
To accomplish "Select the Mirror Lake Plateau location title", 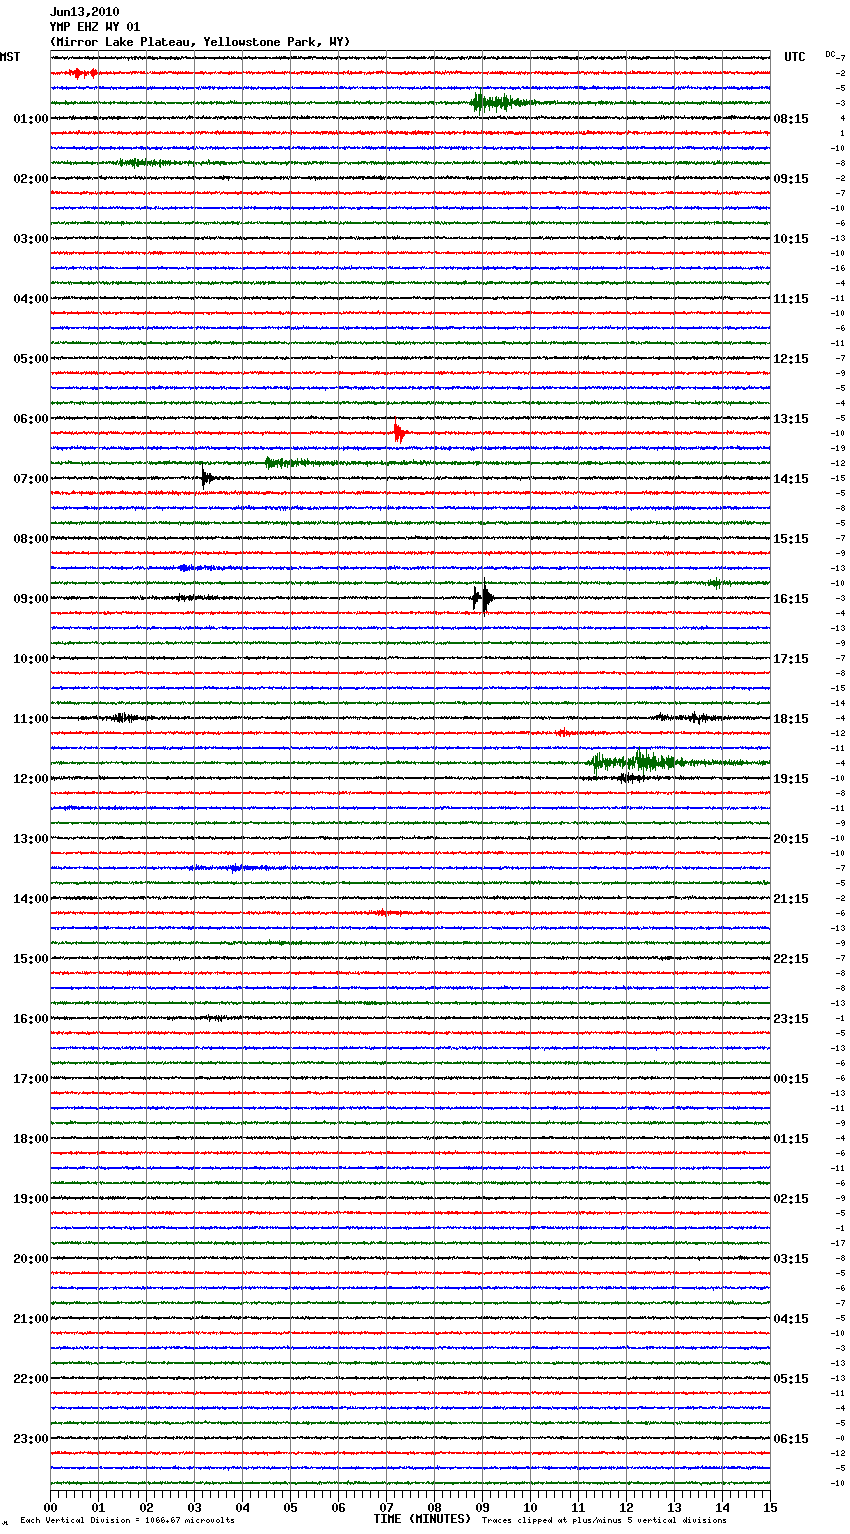I will [199, 42].
